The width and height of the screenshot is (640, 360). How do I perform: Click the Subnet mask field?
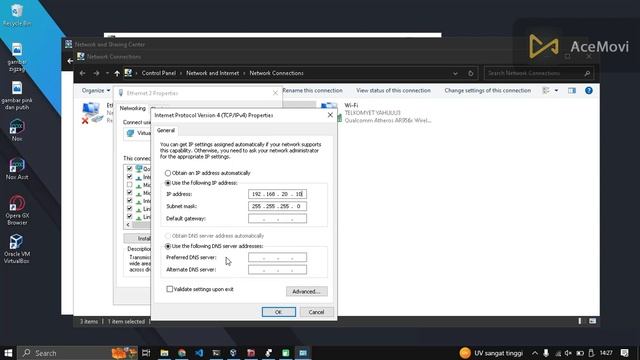pos(277,207)
